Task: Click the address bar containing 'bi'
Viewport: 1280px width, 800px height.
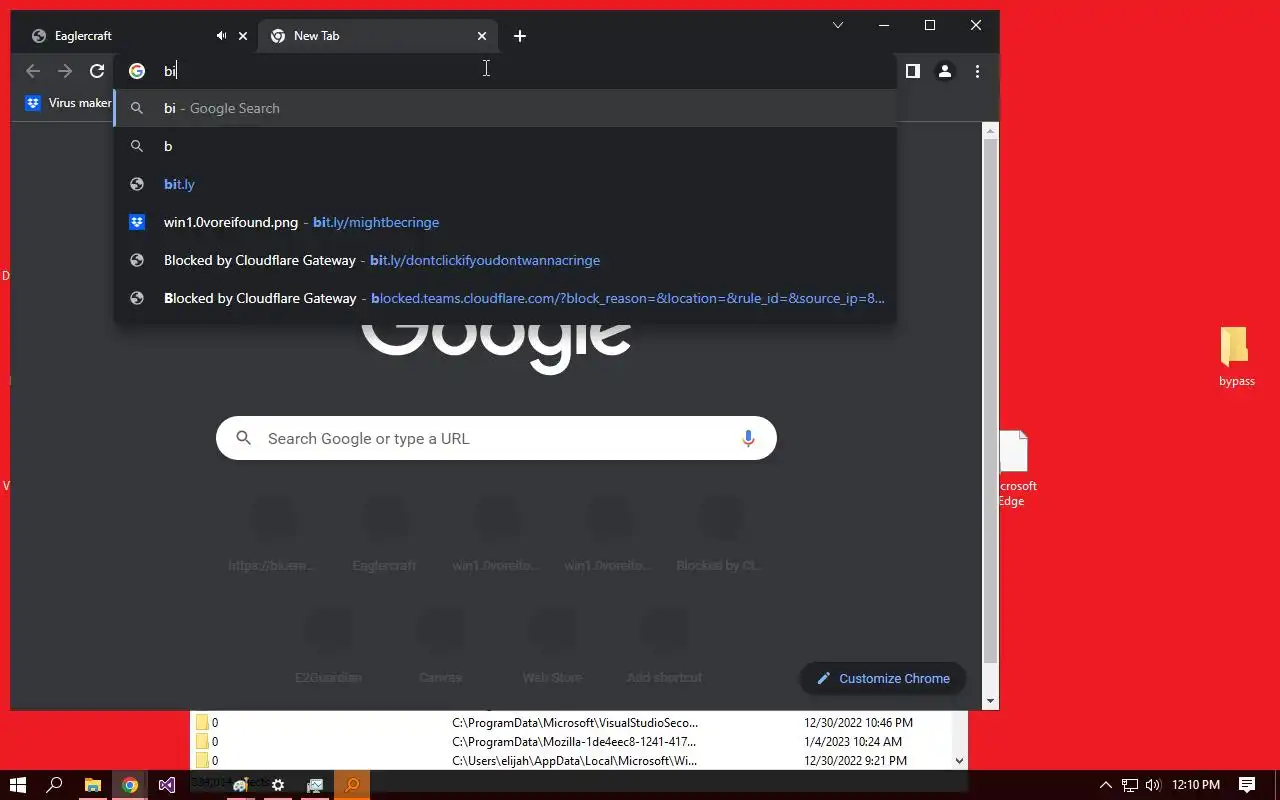Action: 505,71
